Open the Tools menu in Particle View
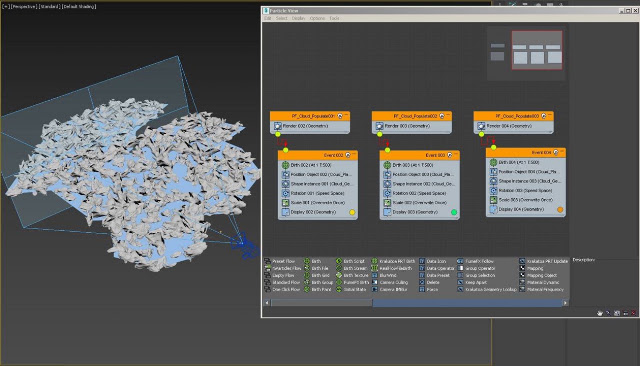The height and width of the screenshot is (366, 640). pyautogui.click(x=334, y=18)
